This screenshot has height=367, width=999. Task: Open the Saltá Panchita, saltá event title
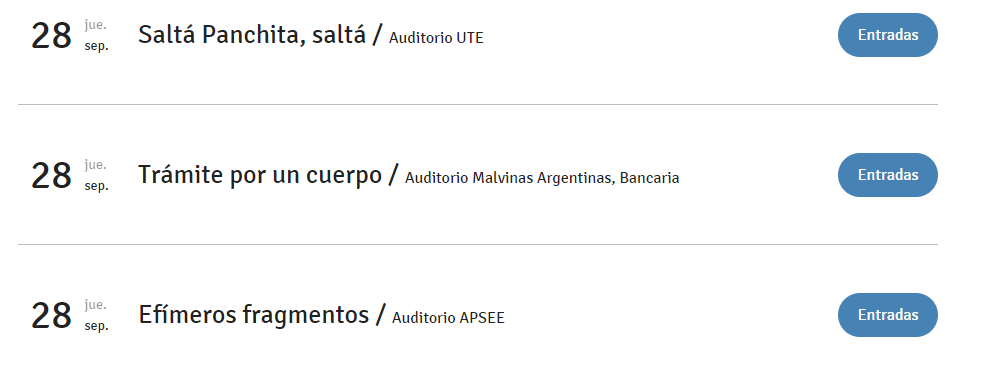point(252,35)
